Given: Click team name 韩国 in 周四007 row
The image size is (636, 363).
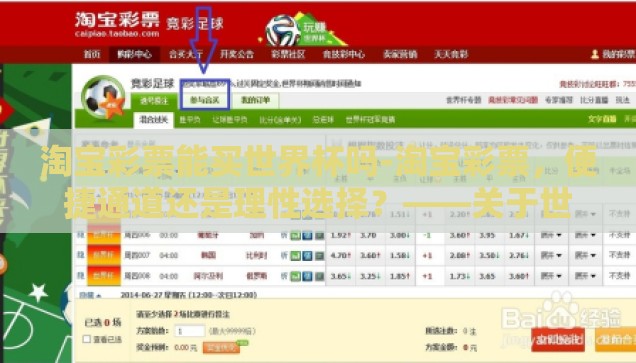Looking at the screenshot, I should tap(208, 256).
